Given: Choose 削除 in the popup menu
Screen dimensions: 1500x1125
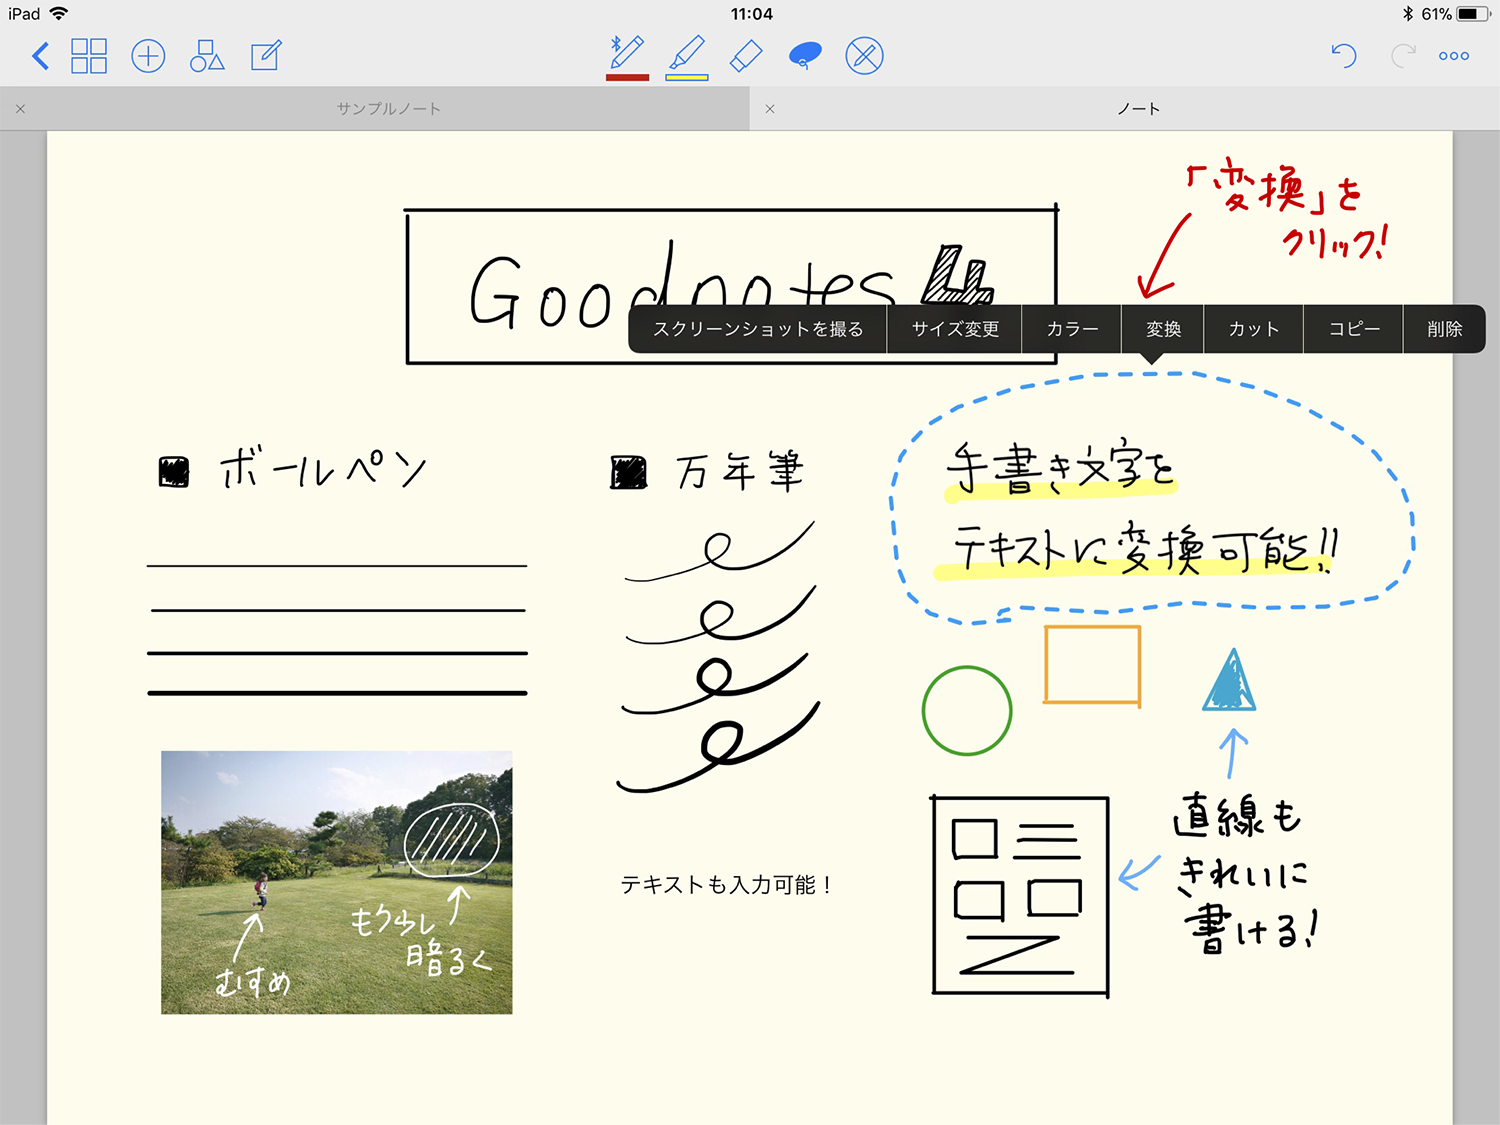Looking at the screenshot, I should click(x=1444, y=329).
